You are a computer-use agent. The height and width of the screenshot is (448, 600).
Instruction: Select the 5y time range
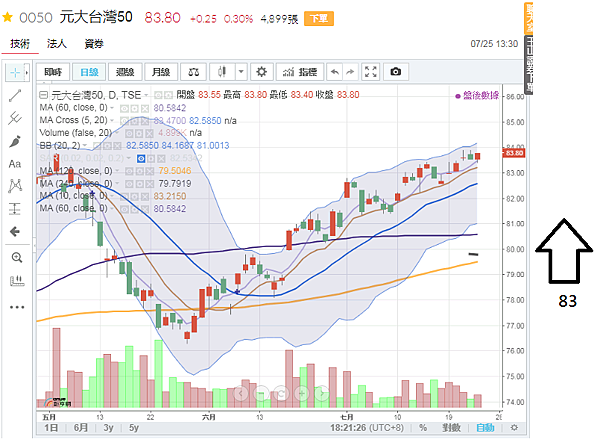134,428
